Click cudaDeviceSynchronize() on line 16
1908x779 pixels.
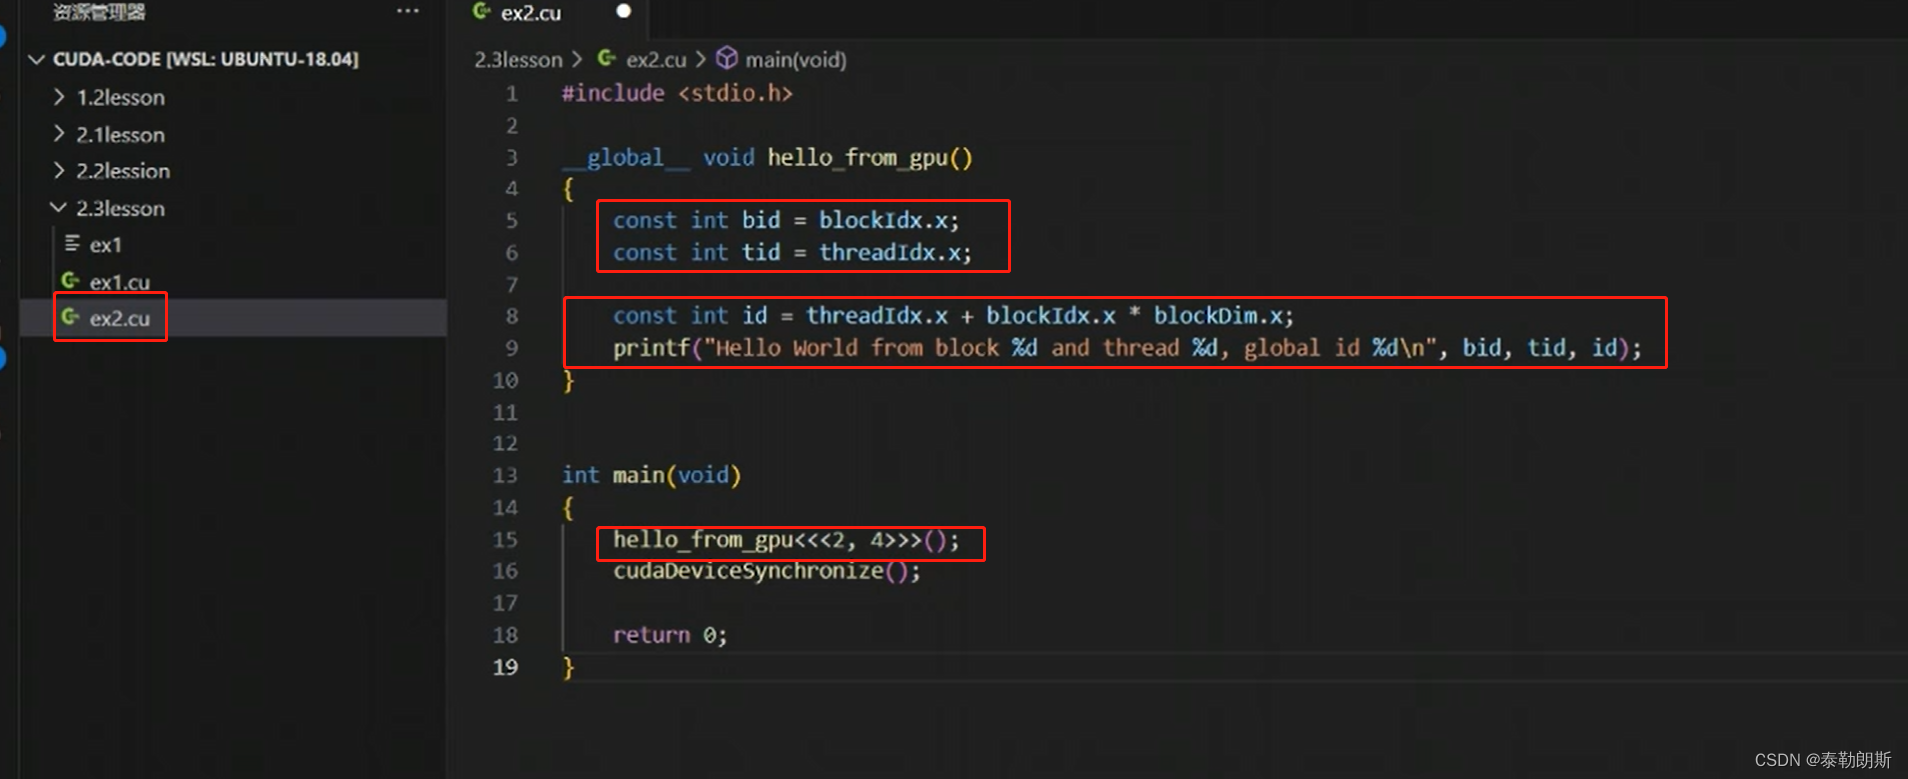coord(766,571)
